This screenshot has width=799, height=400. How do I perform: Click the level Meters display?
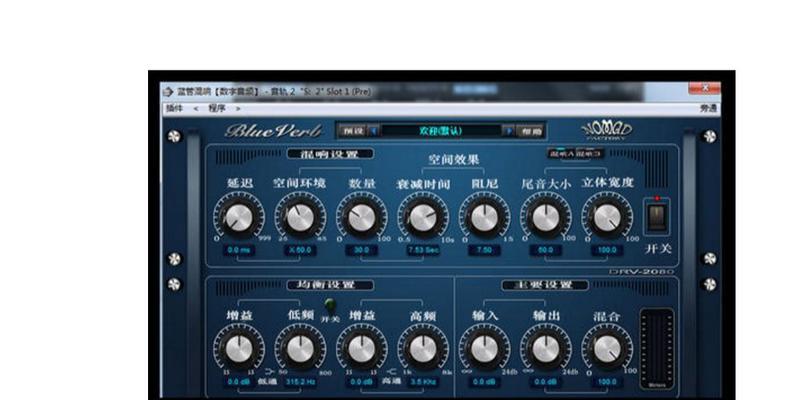click(x=657, y=350)
